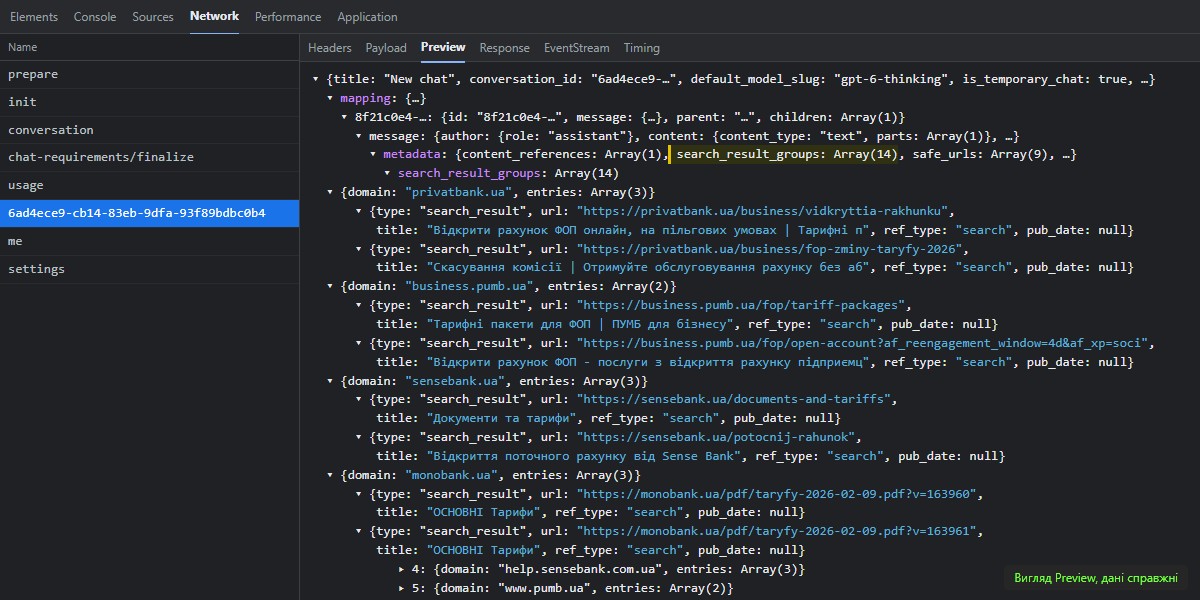Go to the Sources tab

coord(153,17)
